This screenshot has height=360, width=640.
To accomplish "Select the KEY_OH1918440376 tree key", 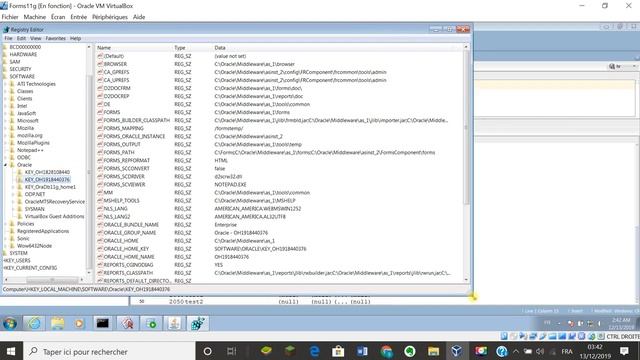I will pyautogui.click(x=47, y=180).
